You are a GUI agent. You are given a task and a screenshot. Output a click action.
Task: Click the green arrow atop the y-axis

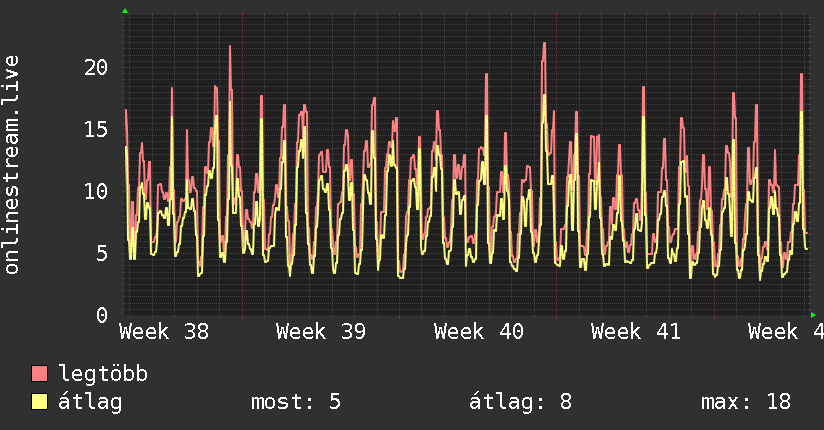pyautogui.click(x=125, y=11)
